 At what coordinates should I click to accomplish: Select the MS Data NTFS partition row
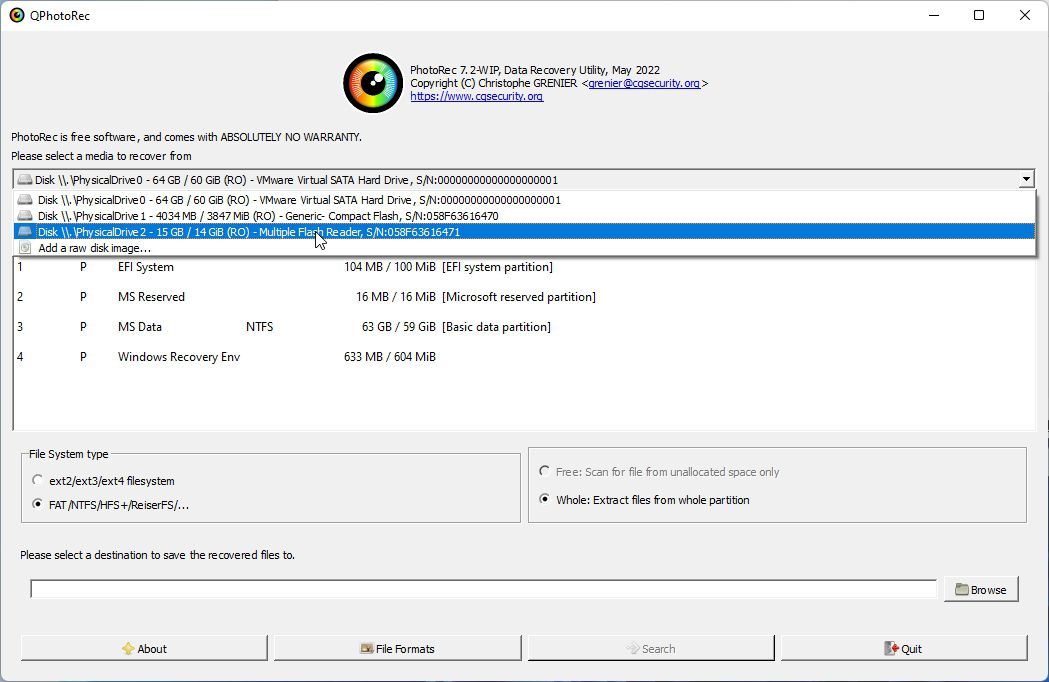pos(524,327)
